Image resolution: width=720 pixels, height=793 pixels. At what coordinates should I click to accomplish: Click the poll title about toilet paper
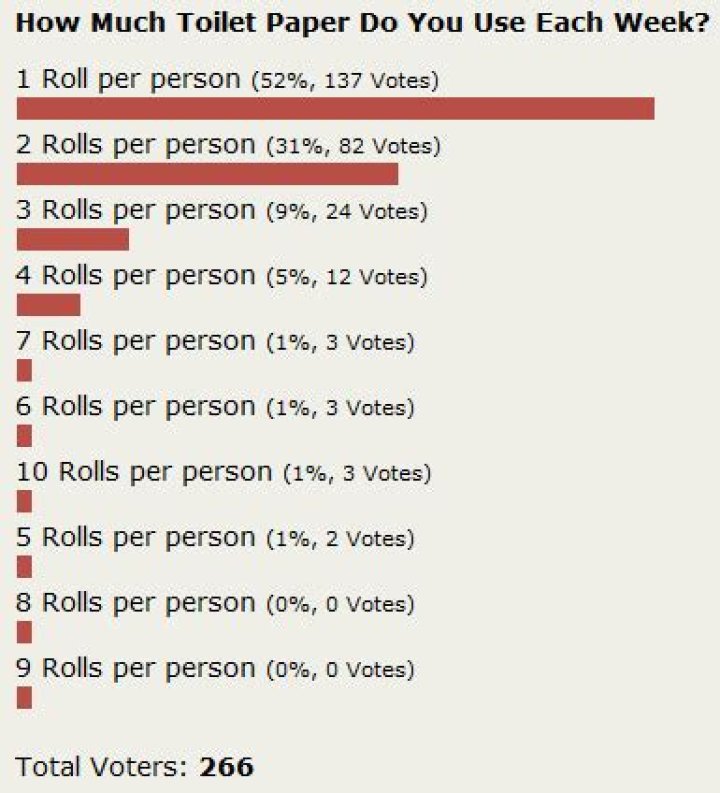pyautogui.click(x=360, y=22)
